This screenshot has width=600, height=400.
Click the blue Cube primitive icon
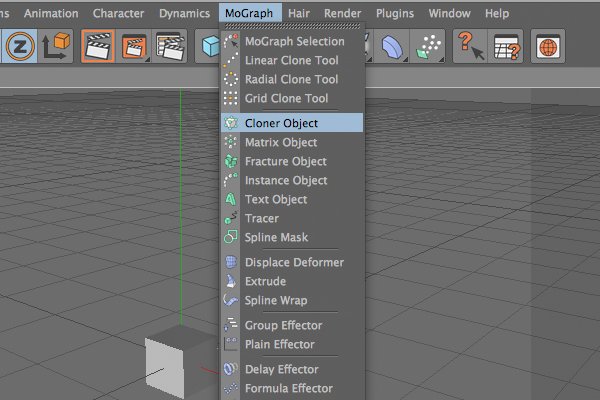(210, 46)
